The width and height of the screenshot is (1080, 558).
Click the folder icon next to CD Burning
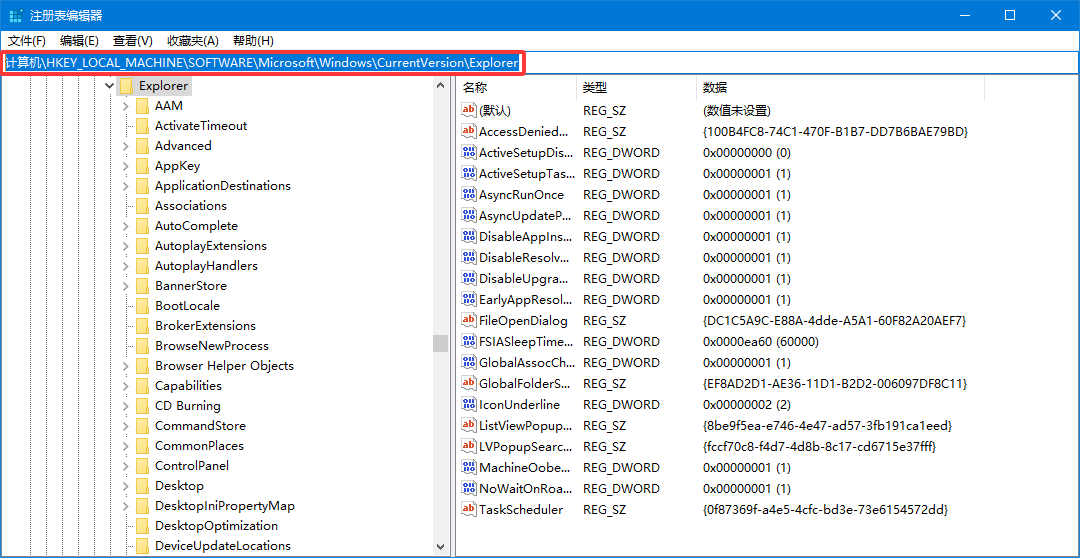pos(142,406)
